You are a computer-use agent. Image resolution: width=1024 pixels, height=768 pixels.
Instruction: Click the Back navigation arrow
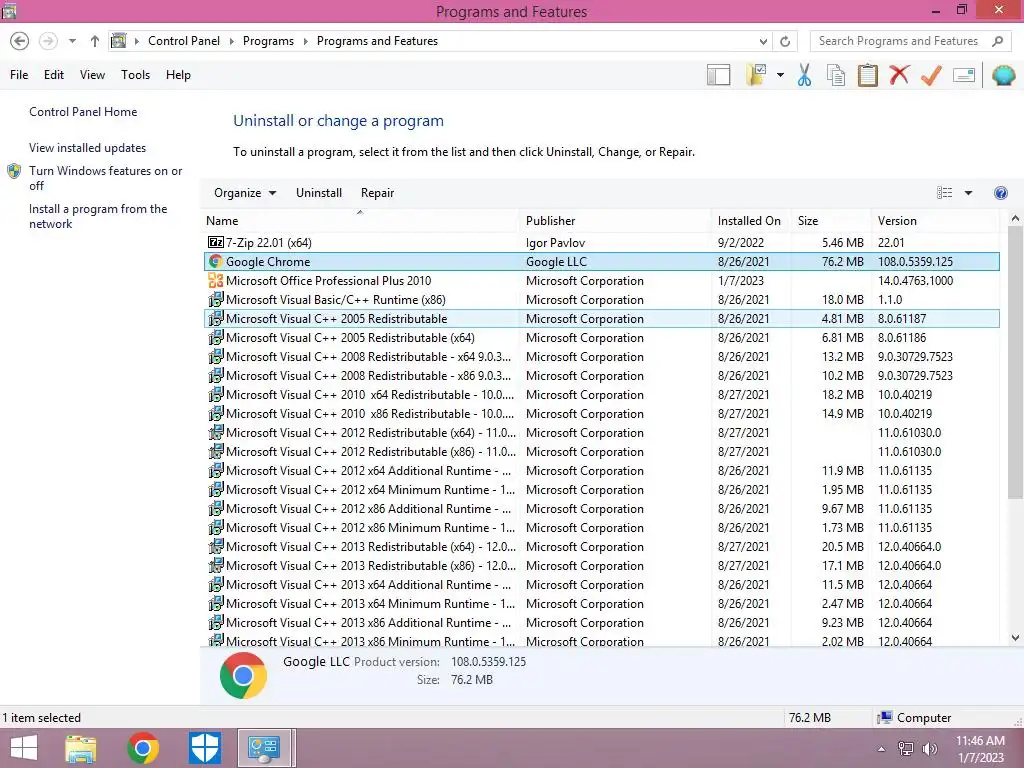(x=20, y=41)
